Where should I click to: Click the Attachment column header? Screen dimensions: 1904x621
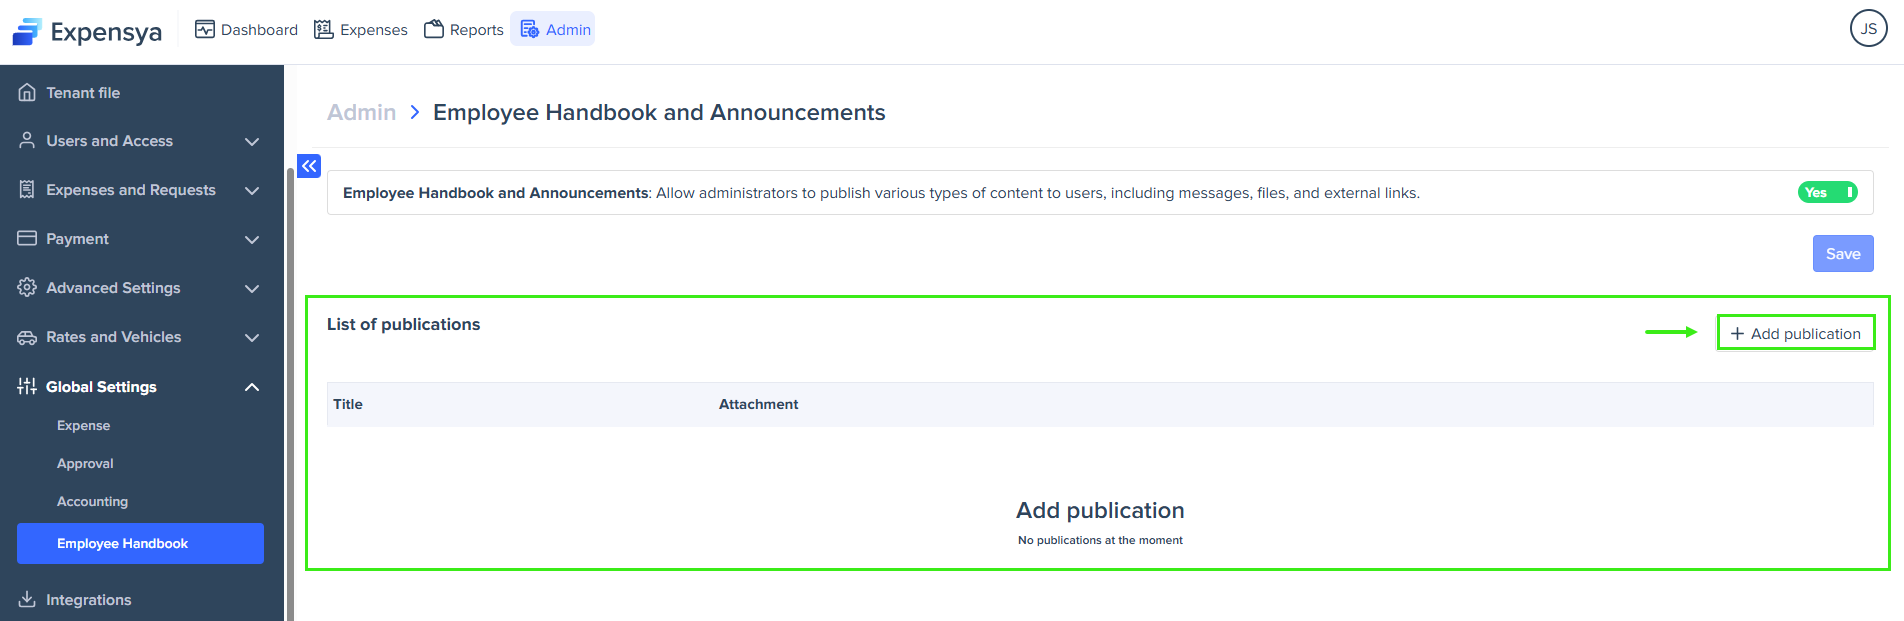point(758,404)
